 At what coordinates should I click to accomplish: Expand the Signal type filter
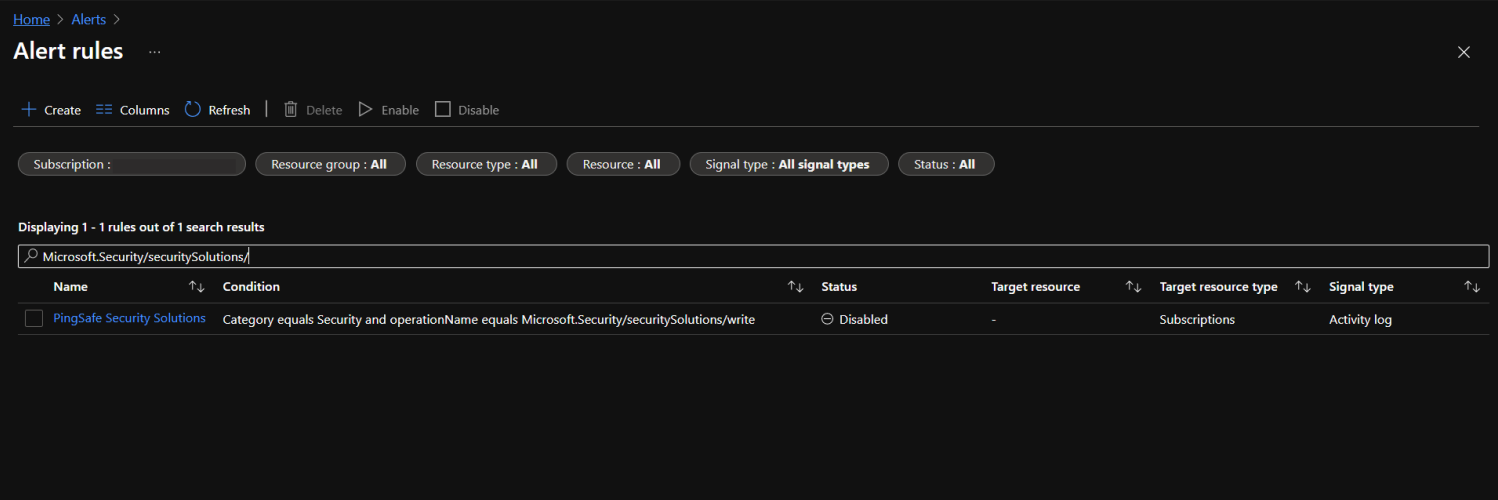(788, 164)
